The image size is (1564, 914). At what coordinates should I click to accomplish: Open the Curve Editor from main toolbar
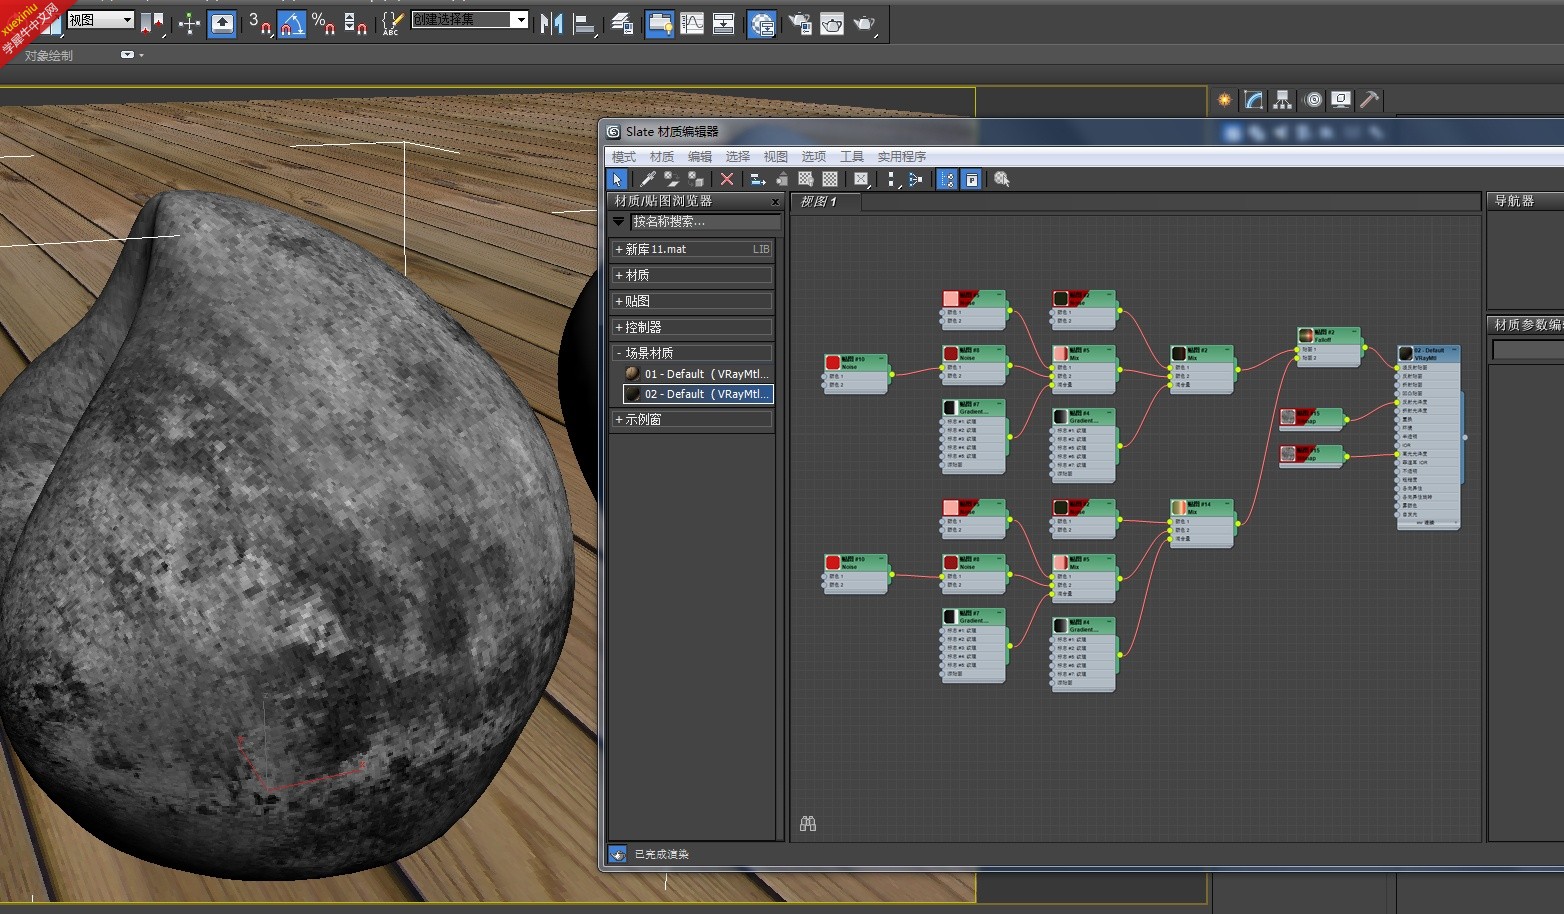pos(692,23)
